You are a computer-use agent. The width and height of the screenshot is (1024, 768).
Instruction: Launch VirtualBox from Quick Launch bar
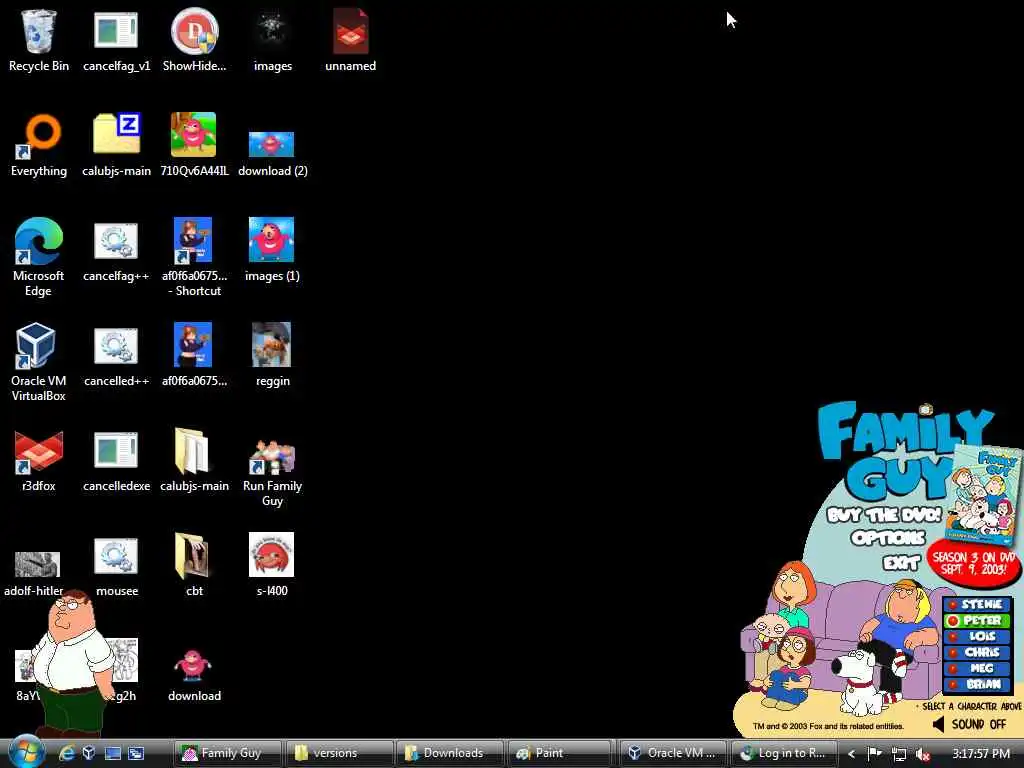pyautogui.click(x=89, y=753)
